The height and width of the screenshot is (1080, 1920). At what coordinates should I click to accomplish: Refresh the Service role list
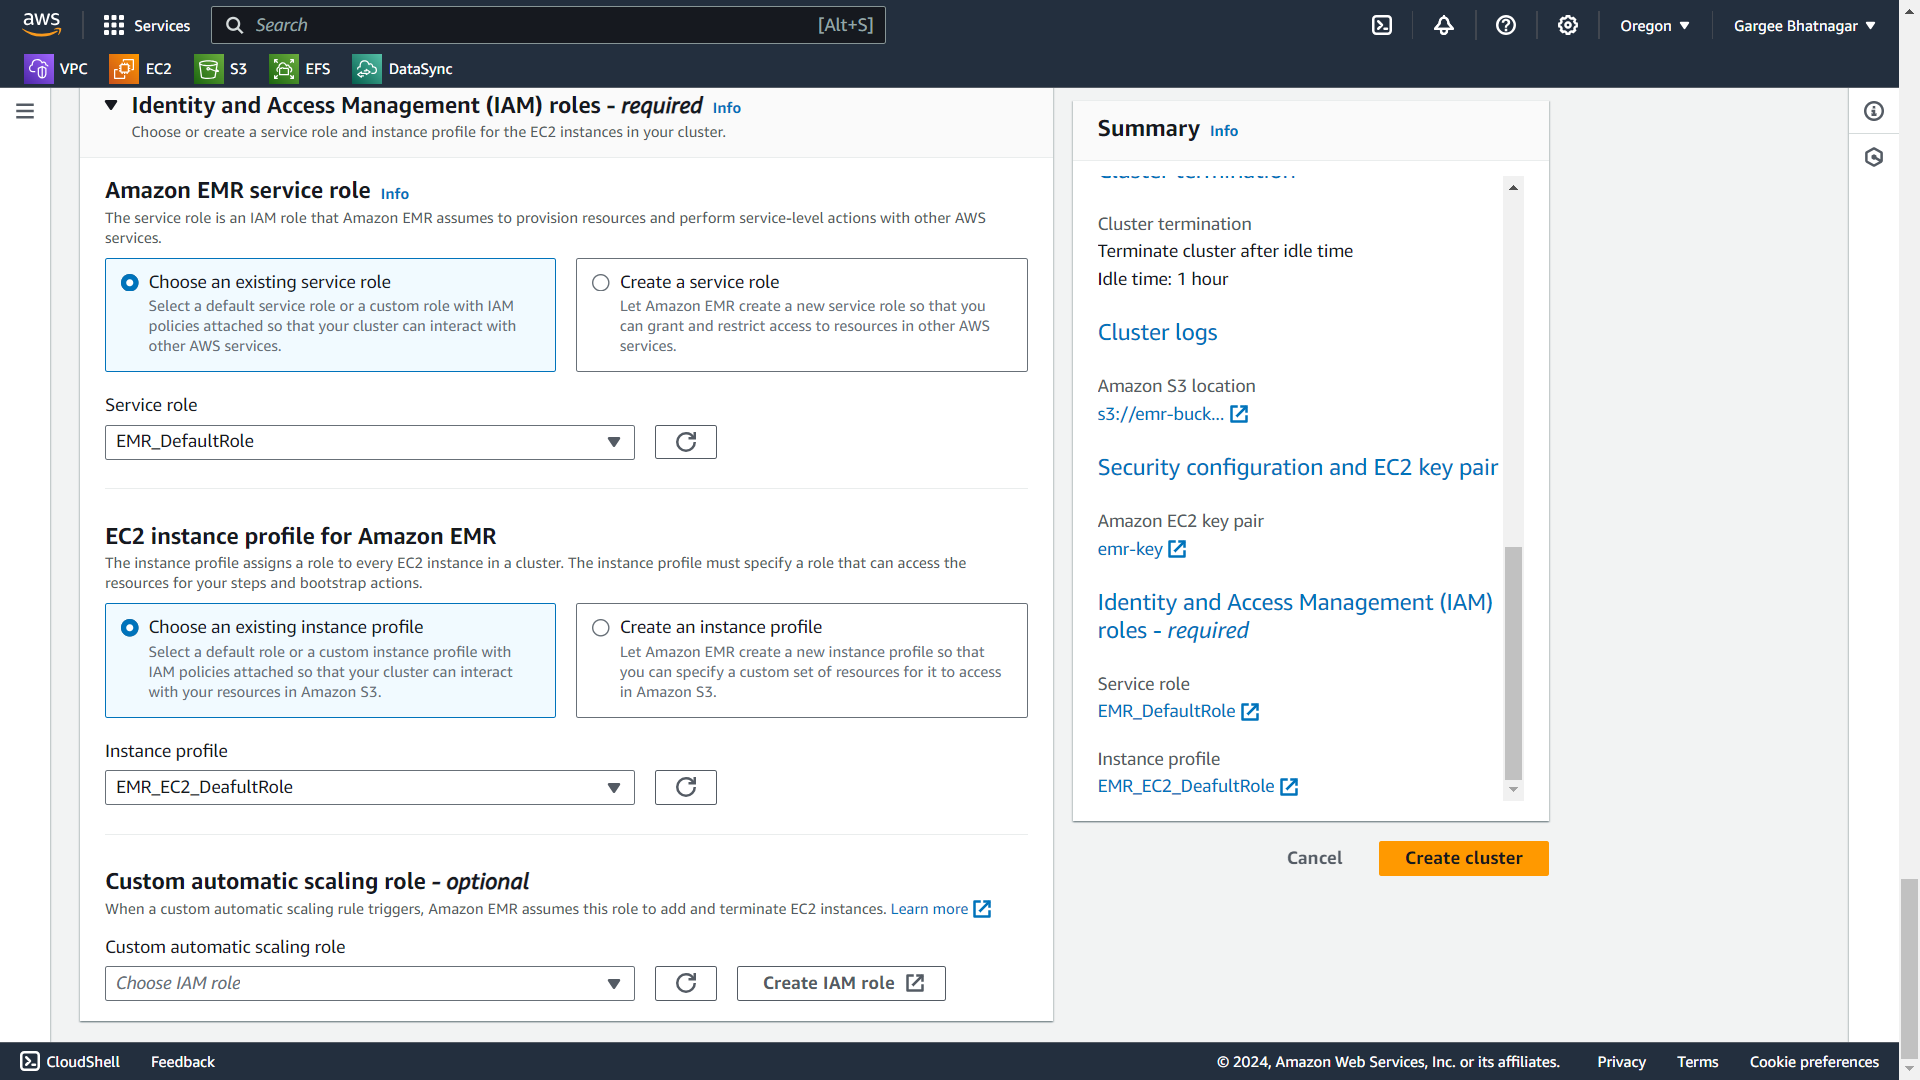click(686, 442)
